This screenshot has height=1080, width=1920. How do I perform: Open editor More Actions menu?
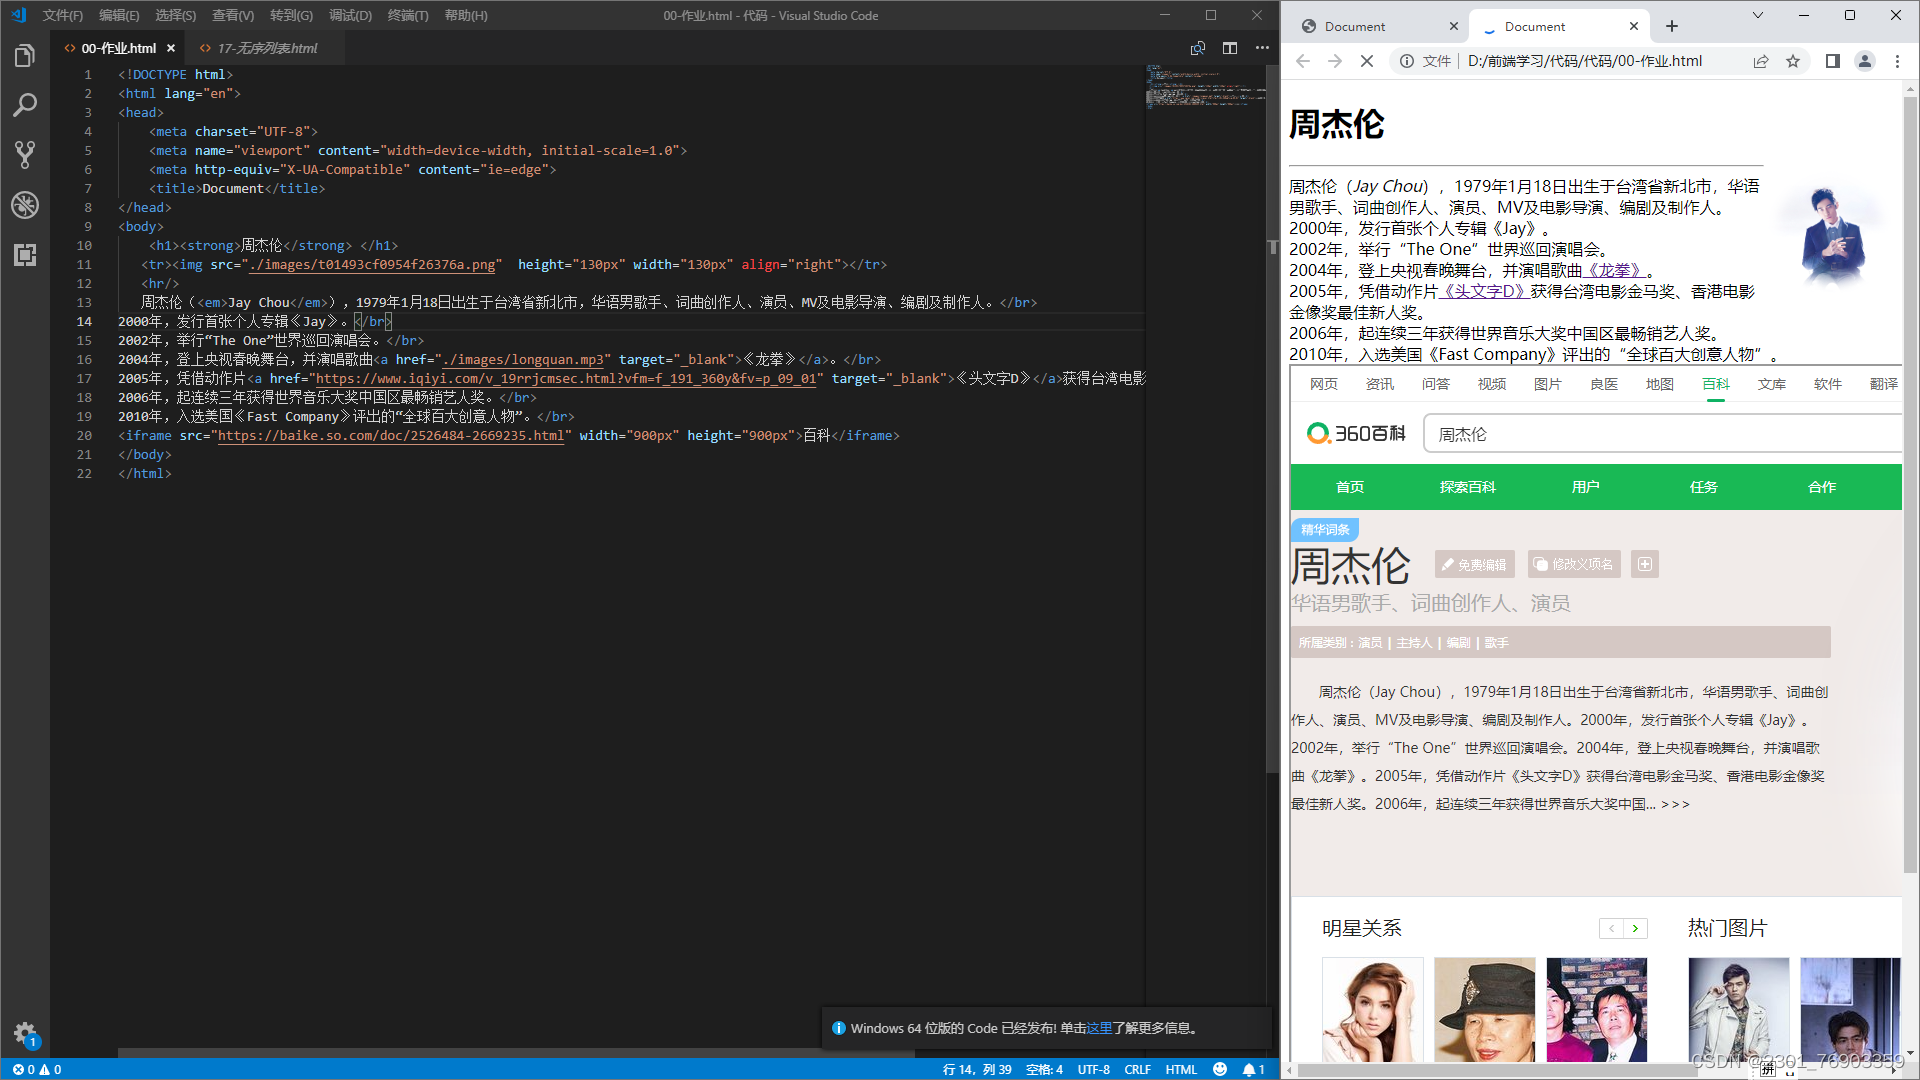click(x=1262, y=48)
